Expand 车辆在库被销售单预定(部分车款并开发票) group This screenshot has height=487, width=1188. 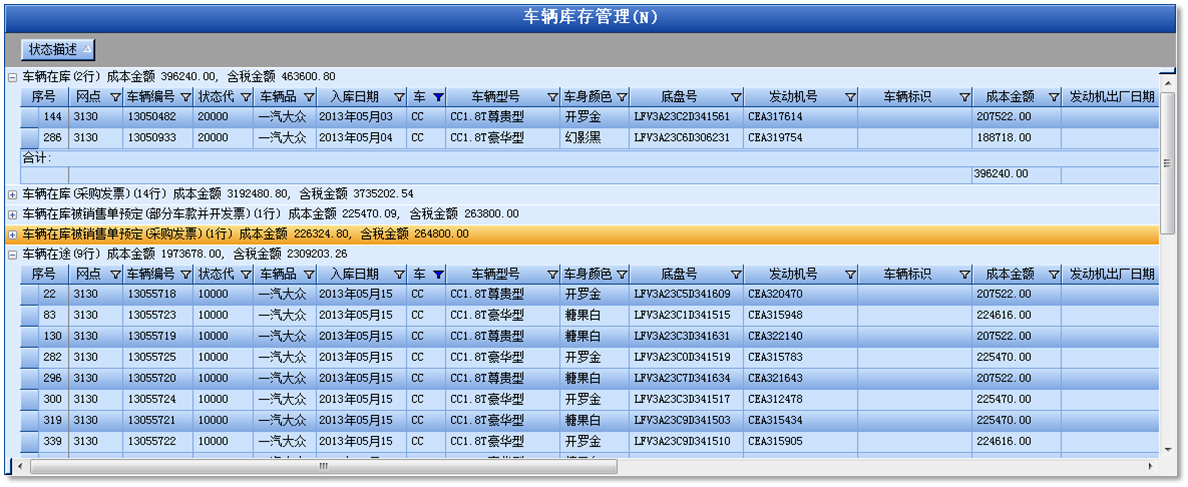(x=13, y=214)
